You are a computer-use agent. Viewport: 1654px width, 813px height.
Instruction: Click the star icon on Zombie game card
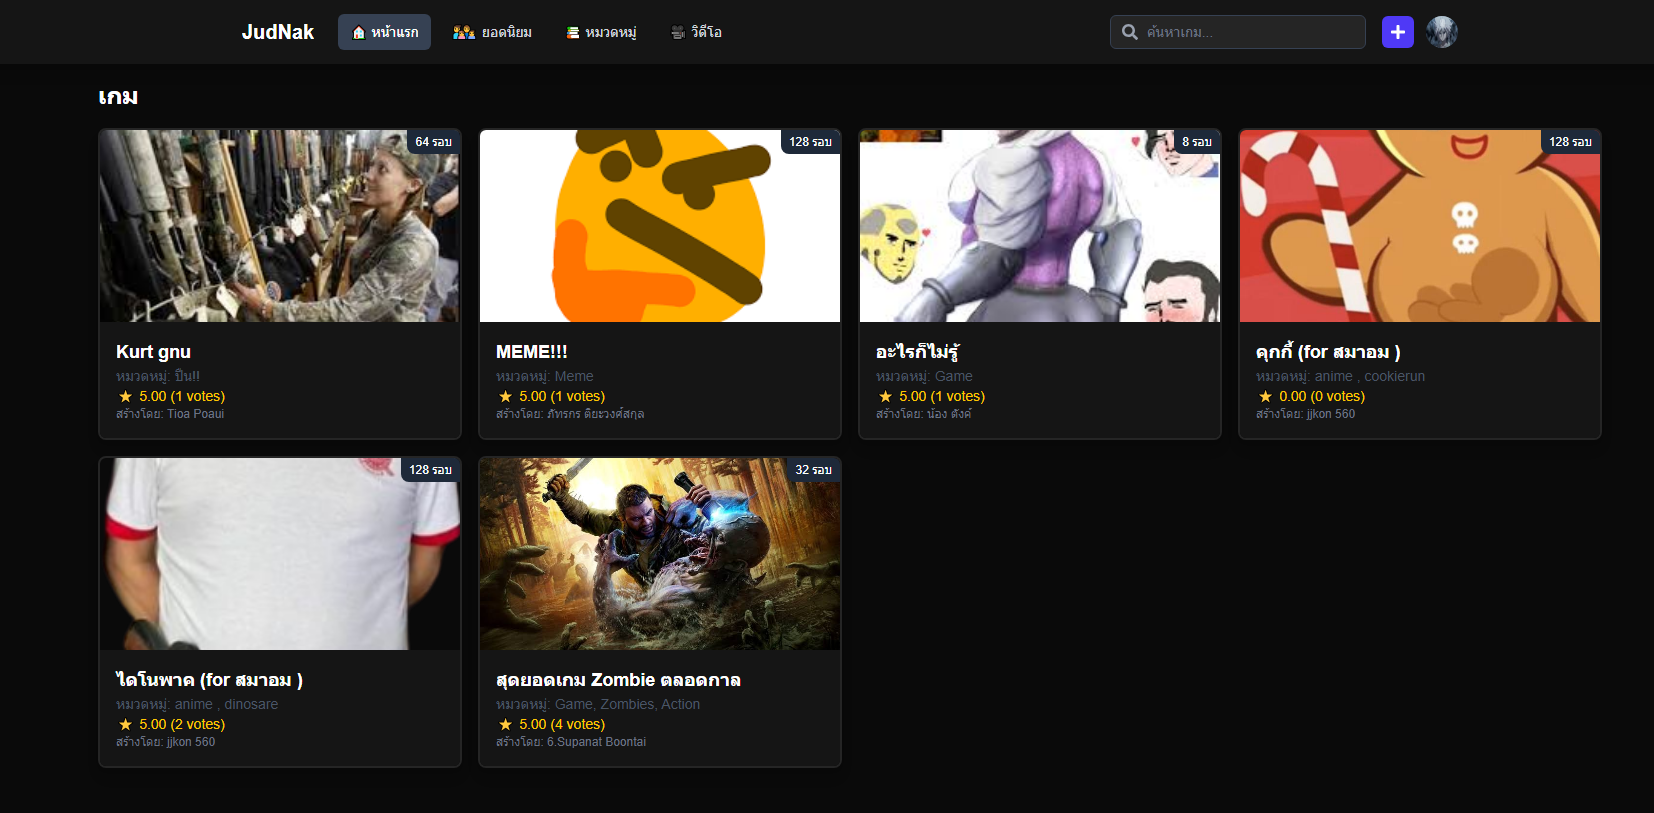(505, 725)
